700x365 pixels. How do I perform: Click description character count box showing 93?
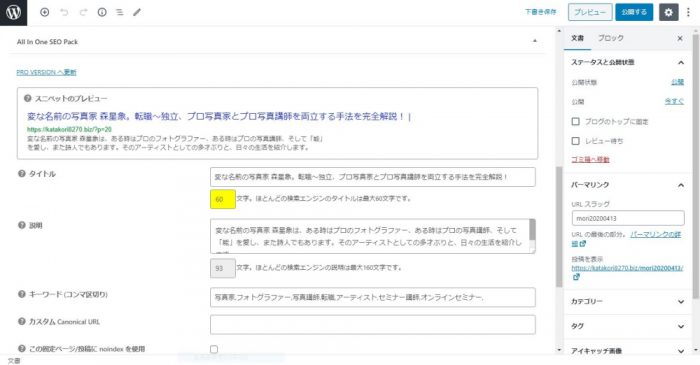(x=223, y=268)
